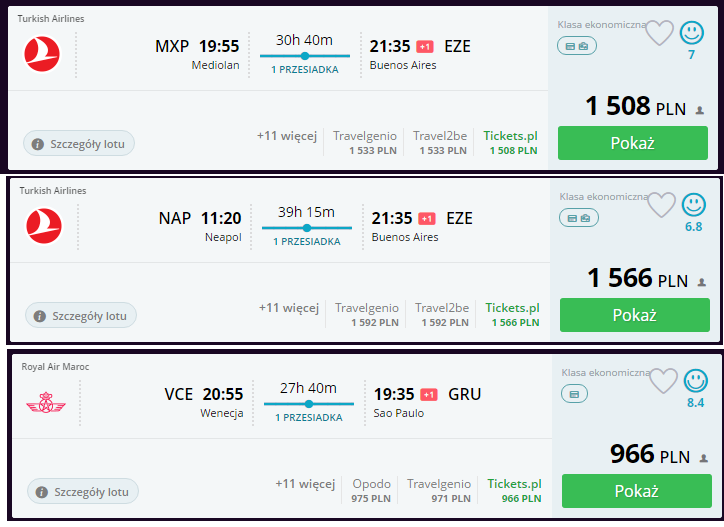Viewport: 724px width, 527px height.
Task: Click the 39h 15m layover timeline dot
Action: point(307,228)
